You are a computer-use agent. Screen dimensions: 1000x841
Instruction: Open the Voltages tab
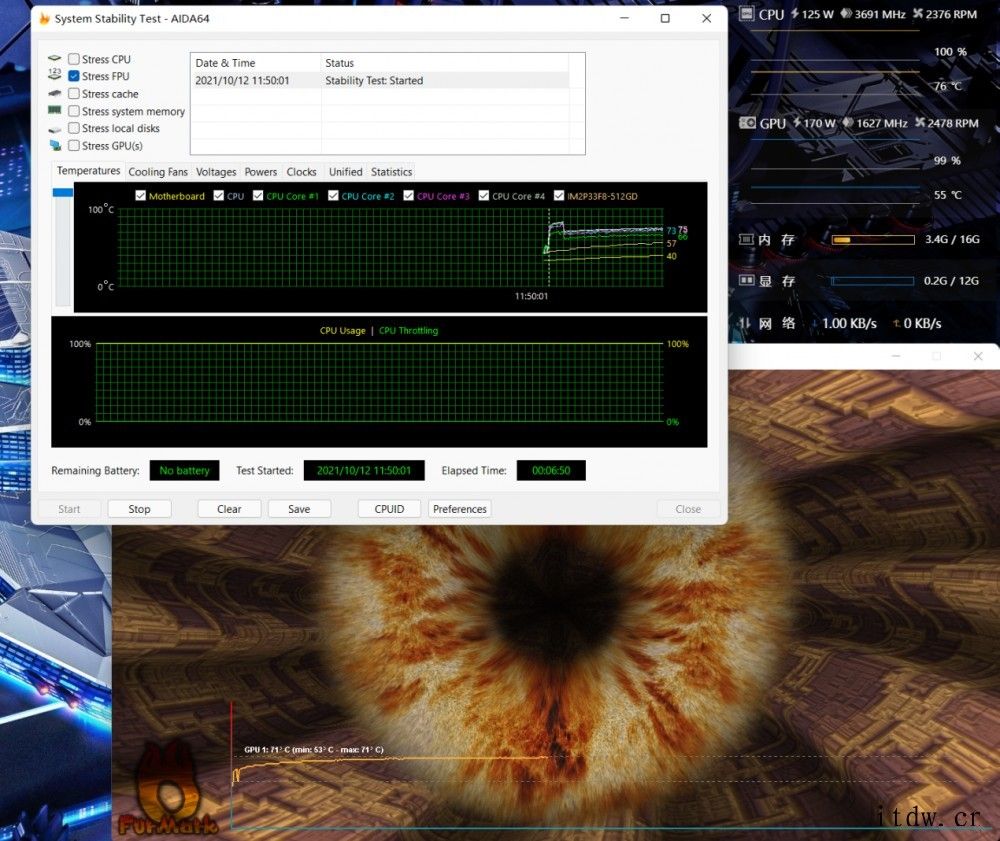[x=216, y=172]
